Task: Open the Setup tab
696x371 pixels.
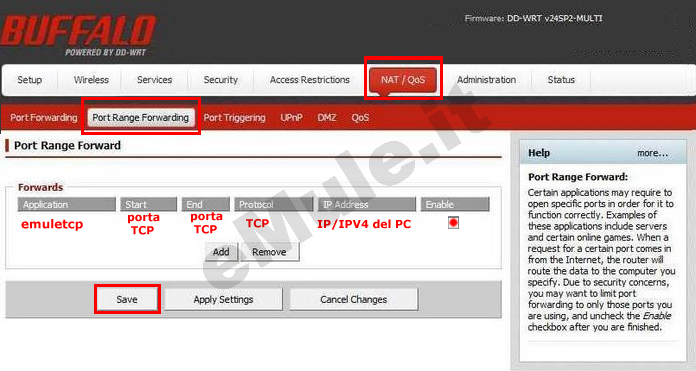Action: click(x=29, y=80)
